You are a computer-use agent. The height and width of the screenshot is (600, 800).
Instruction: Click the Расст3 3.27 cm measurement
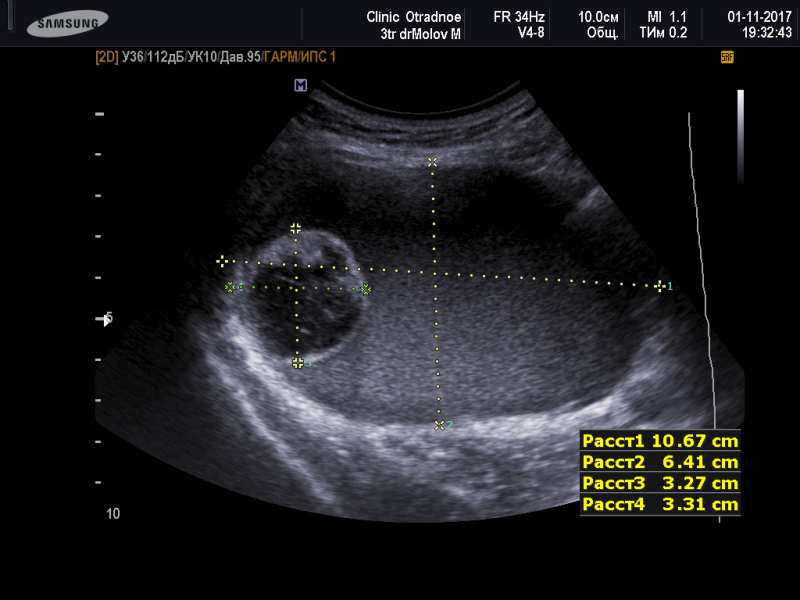(660, 483)
